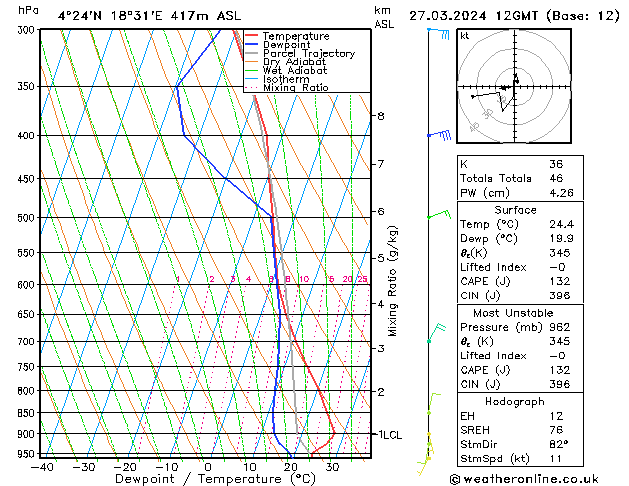Click the surface CIN (J) value 396
This screenshot has height=486, width=629.
click(x=560, y=296)
